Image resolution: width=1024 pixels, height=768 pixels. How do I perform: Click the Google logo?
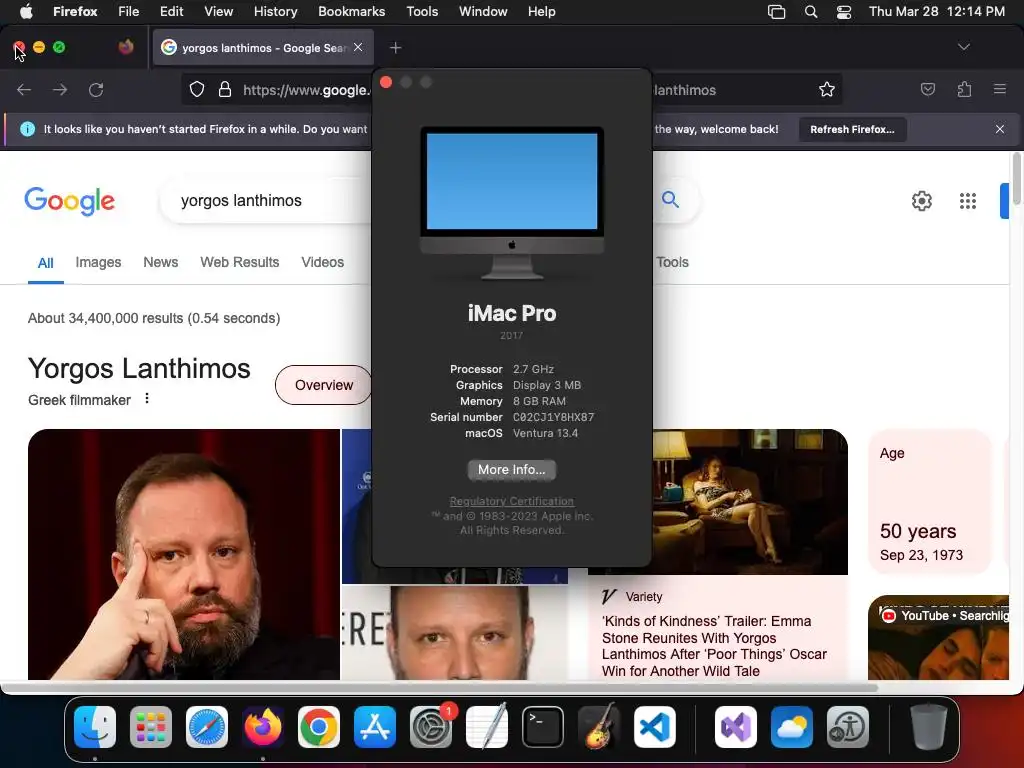[69, 201]
